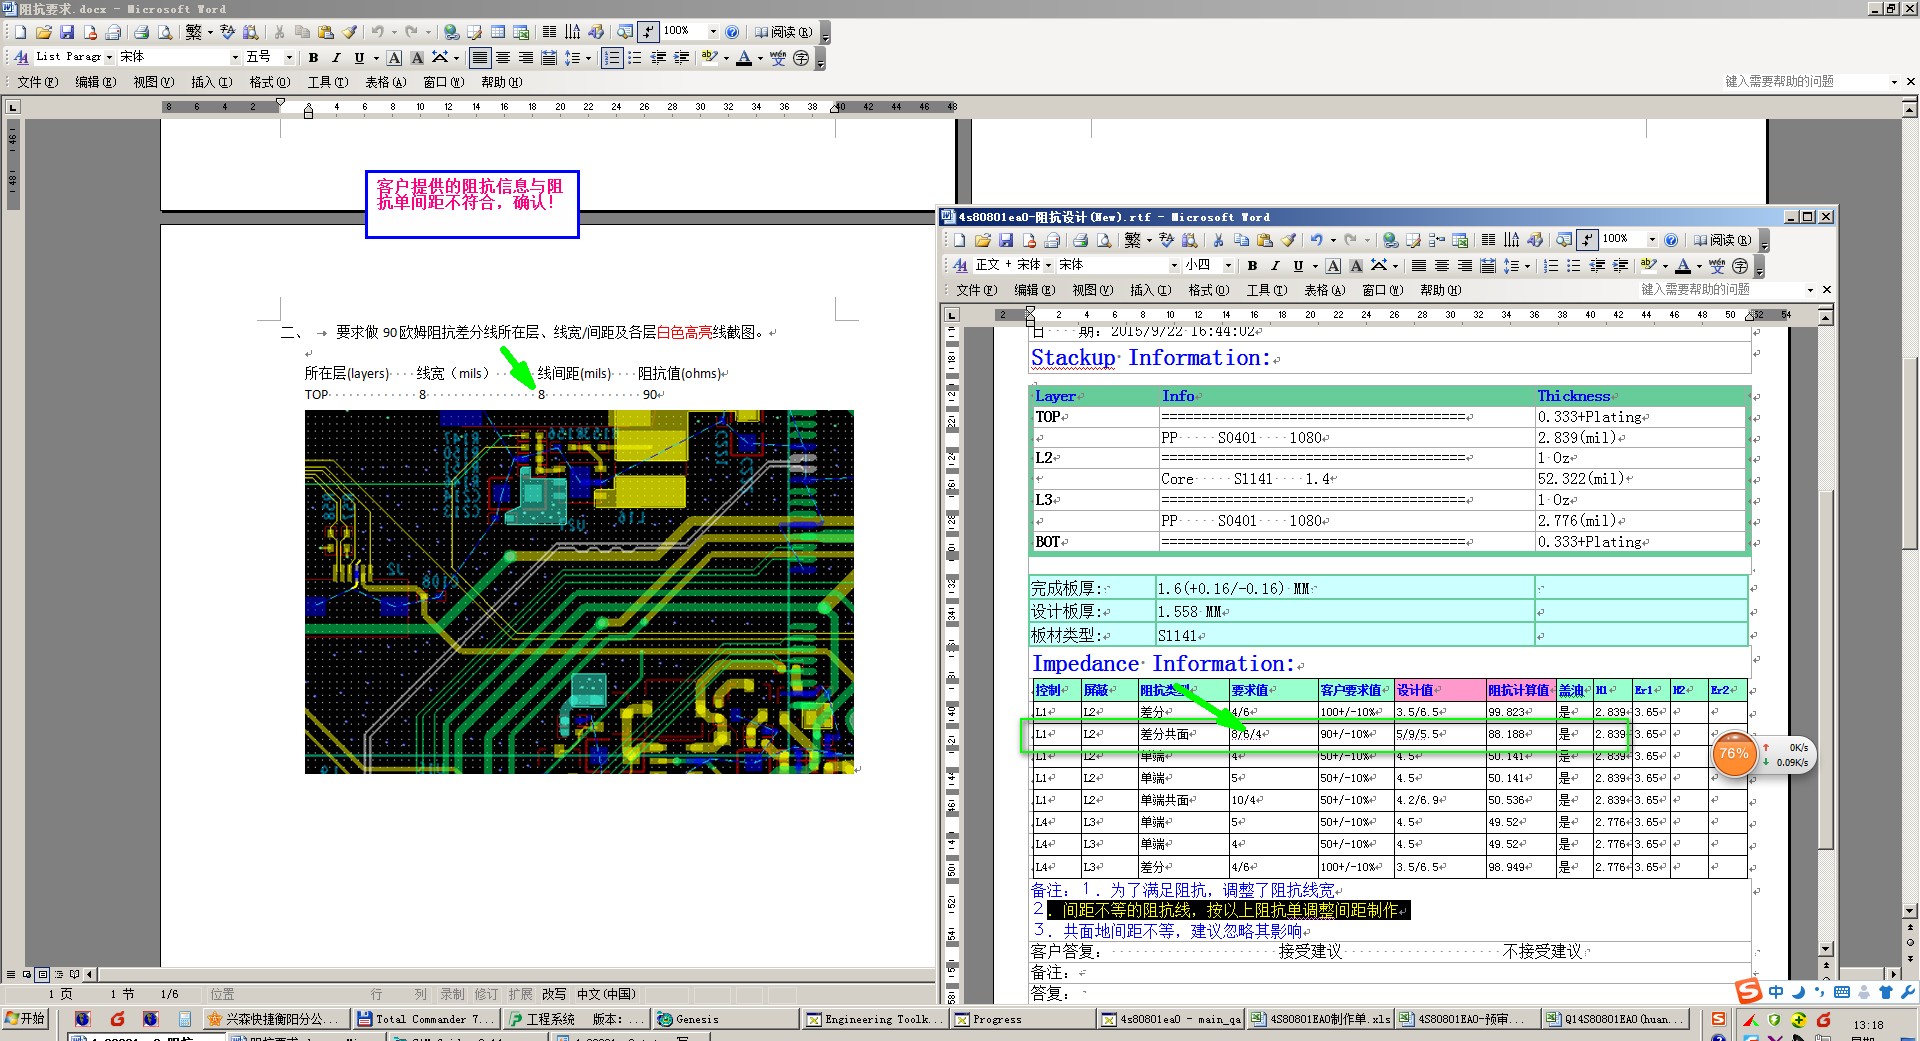
Task: Click 阅读 reading button in left toolbar
Action: pos(783,32)
